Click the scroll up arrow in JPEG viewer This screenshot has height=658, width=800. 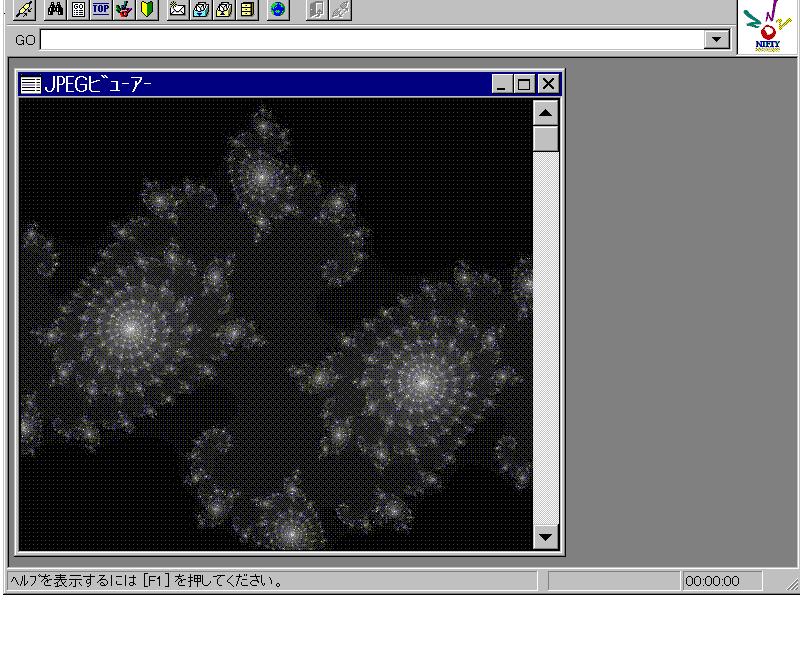(545, 112)
